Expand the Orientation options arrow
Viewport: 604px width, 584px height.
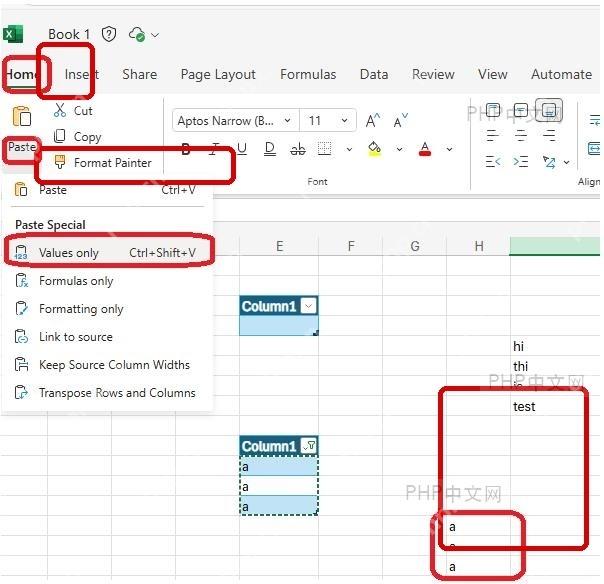(x=566, y=162)
